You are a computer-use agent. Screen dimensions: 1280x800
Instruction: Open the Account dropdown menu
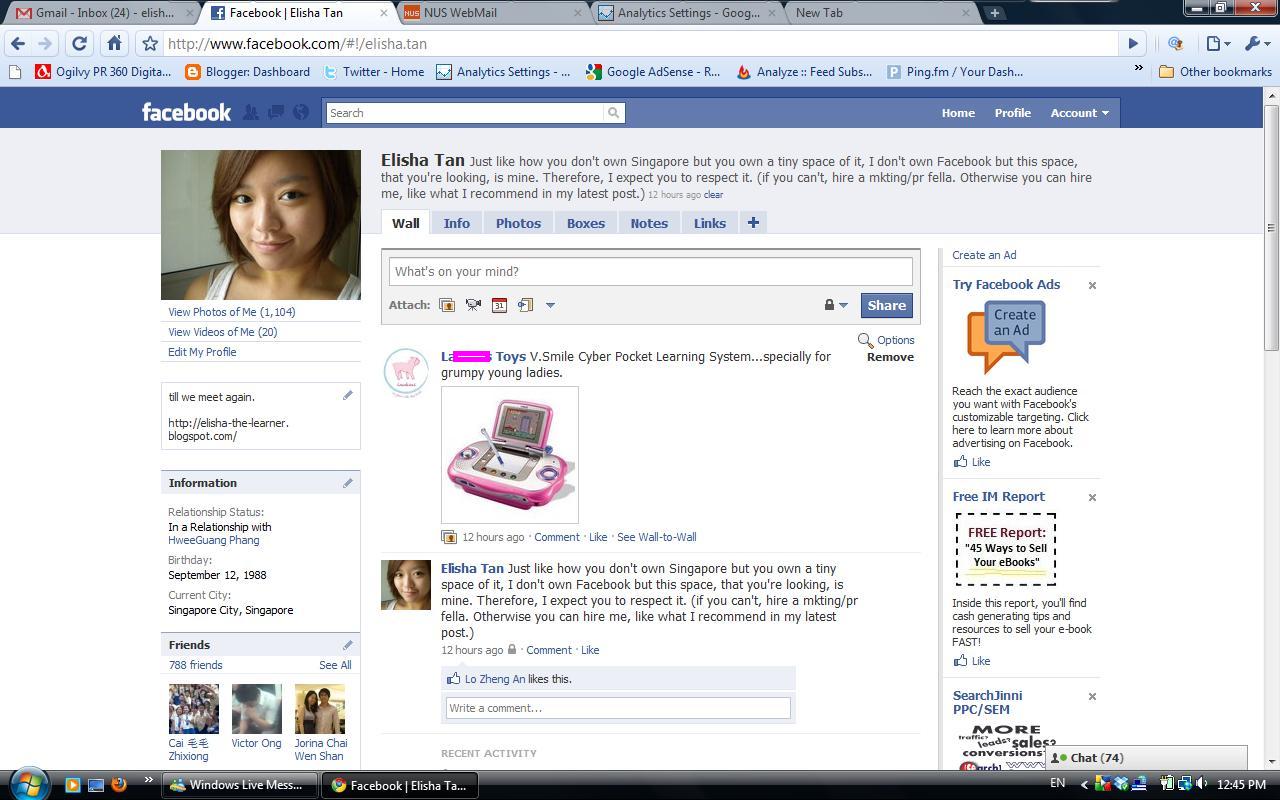coord(1079,113)
